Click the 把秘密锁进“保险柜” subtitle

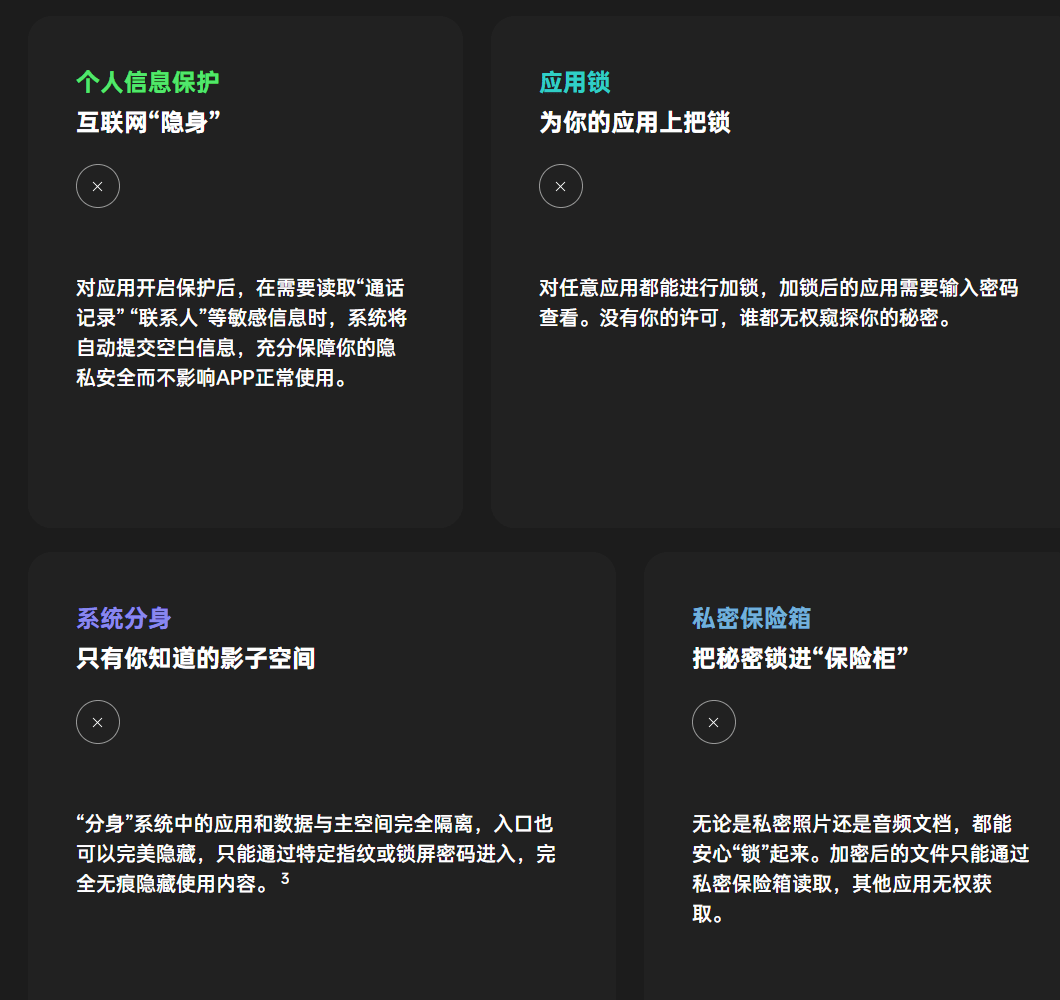click(x=800, y=658)
